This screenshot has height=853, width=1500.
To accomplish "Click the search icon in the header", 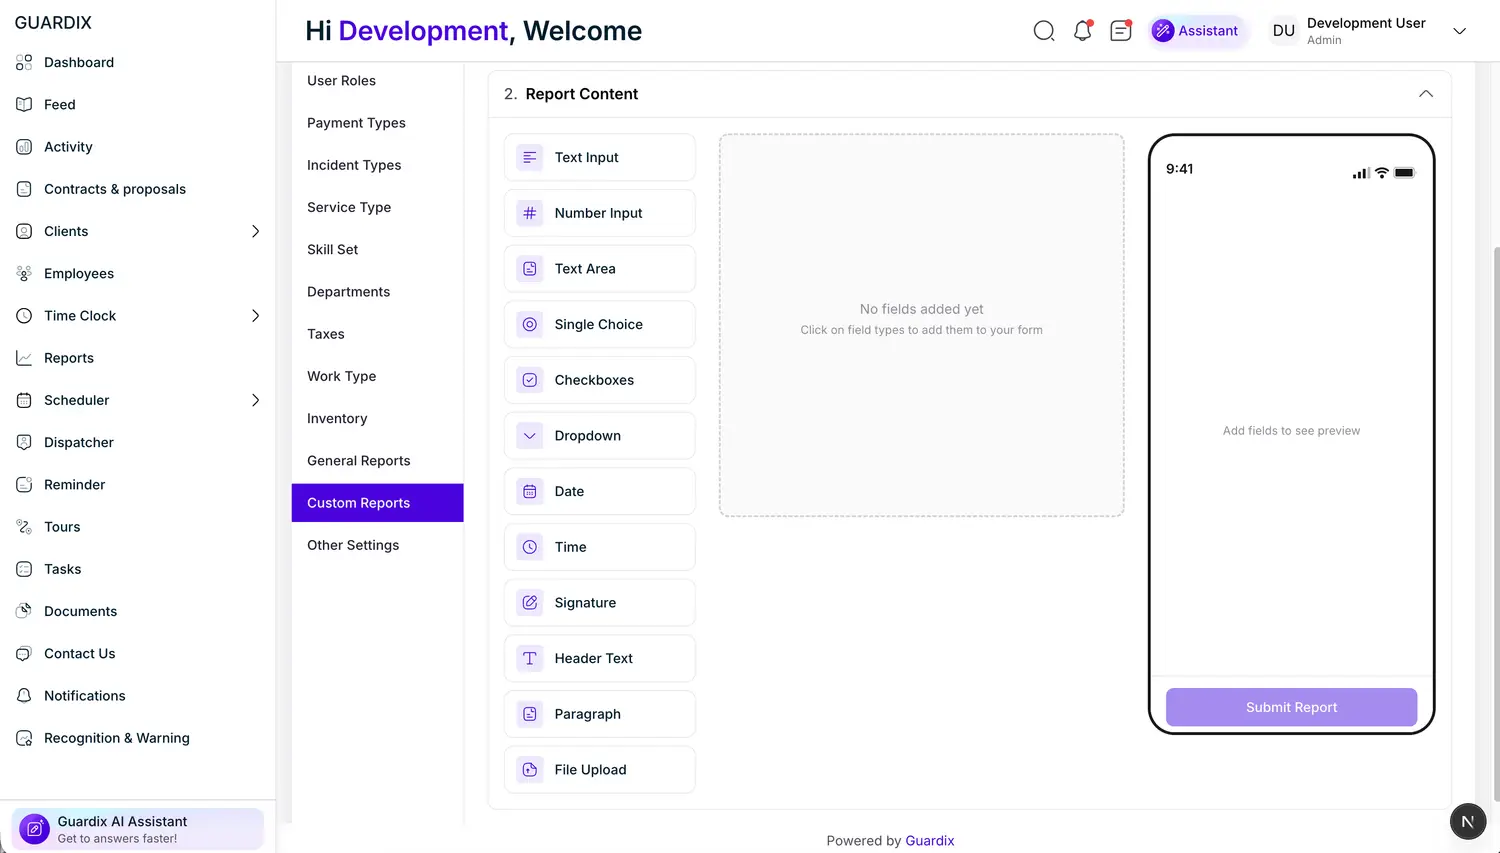I will tap(1044, 31).
